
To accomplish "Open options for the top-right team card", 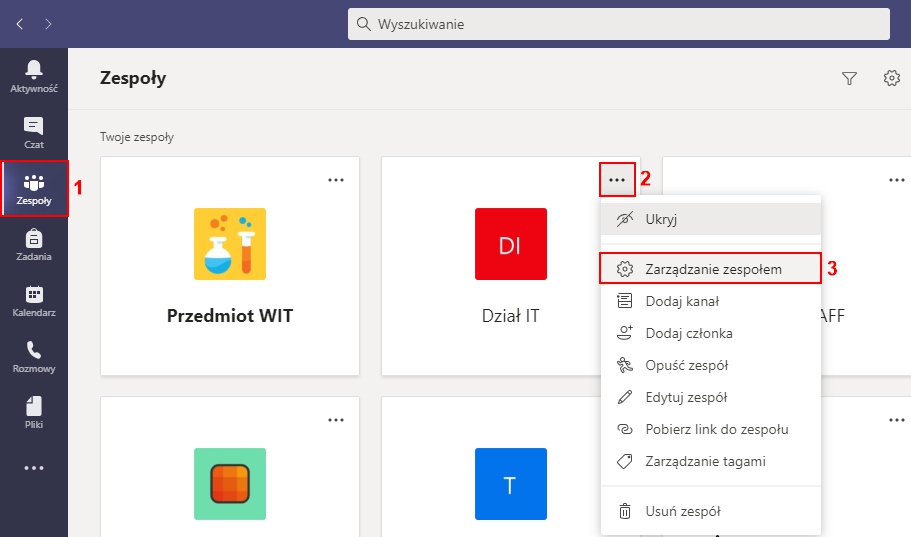I will [897, 180].
